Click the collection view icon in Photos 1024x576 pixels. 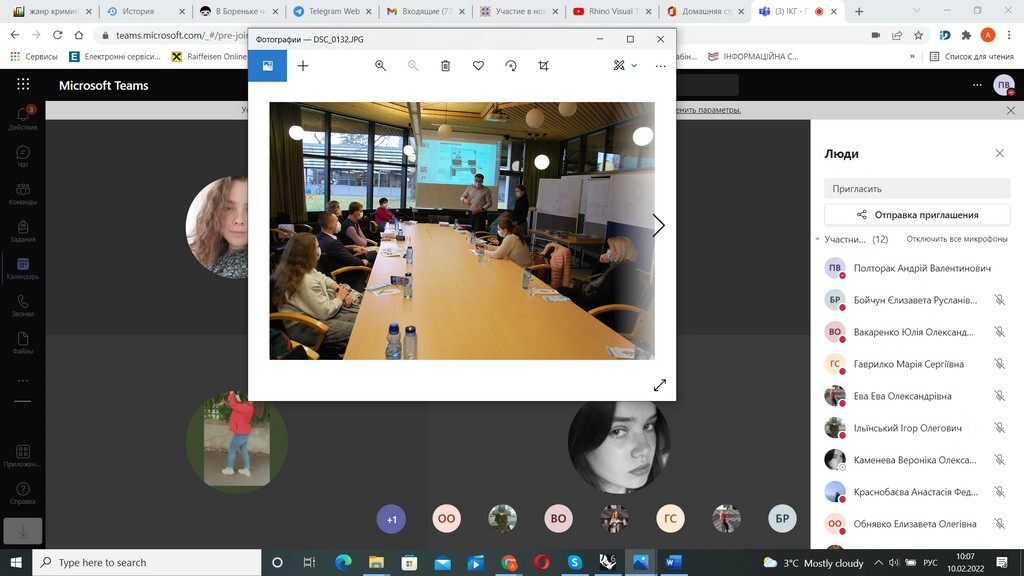268,65
